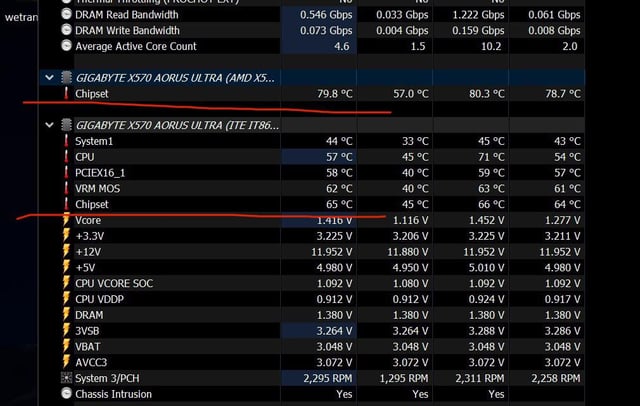Click the highlighted 3.264 V 3VSB value
Viewport: 640px width, 406px height.
334,331
